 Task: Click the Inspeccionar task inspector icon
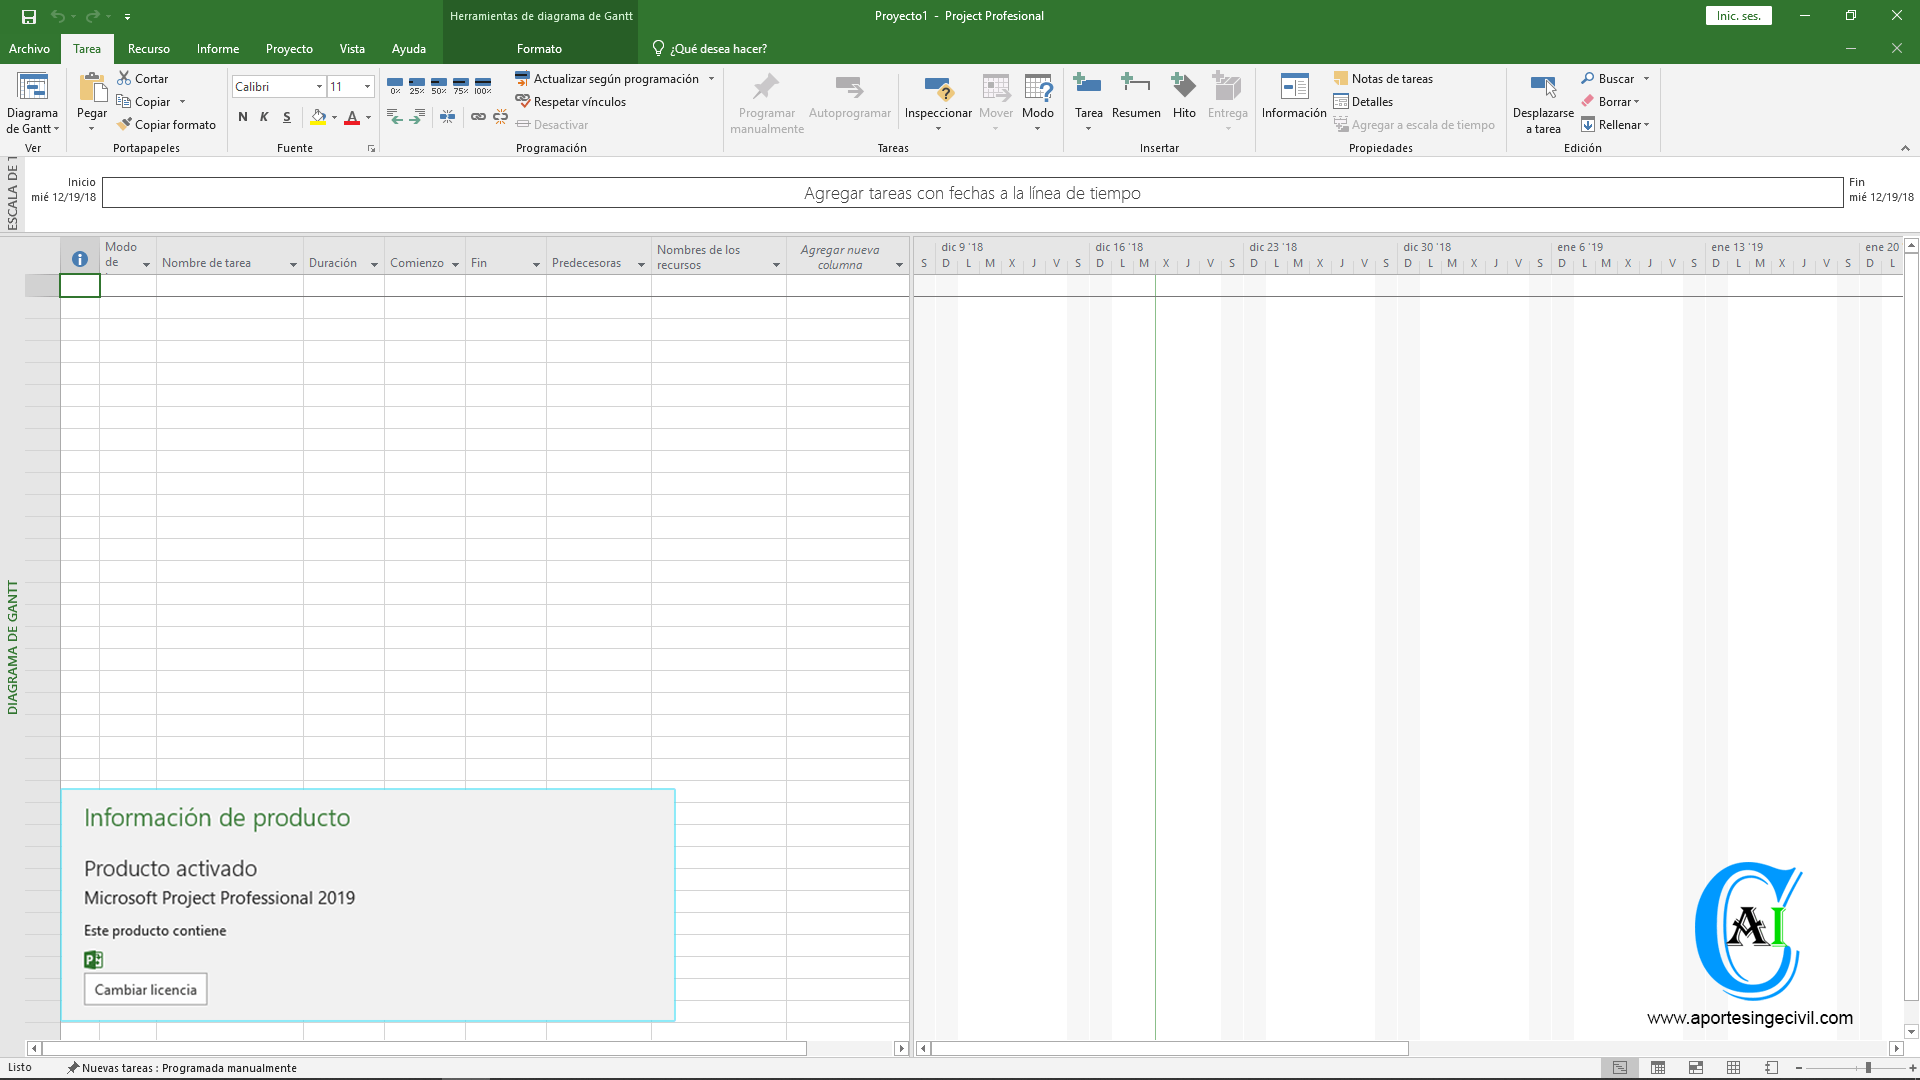point(937,89)
